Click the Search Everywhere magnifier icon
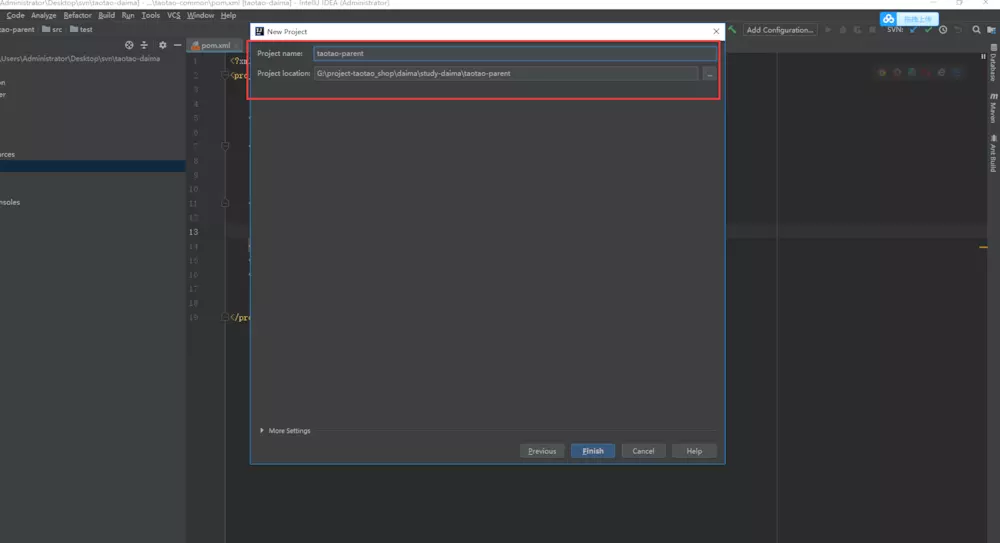Viewport: 1000px width, 543px height. 976,30
